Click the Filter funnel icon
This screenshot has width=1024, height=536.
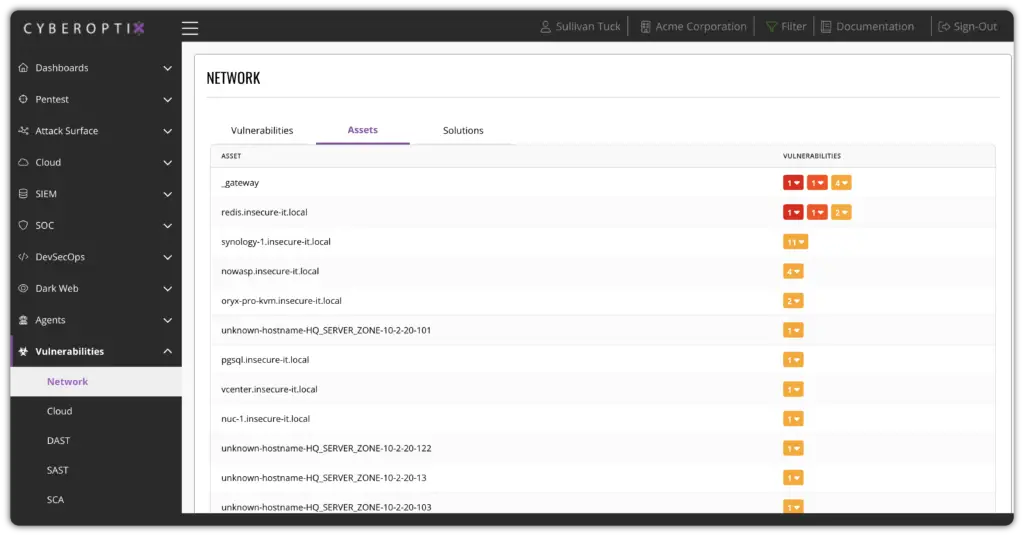coord(772,27)
